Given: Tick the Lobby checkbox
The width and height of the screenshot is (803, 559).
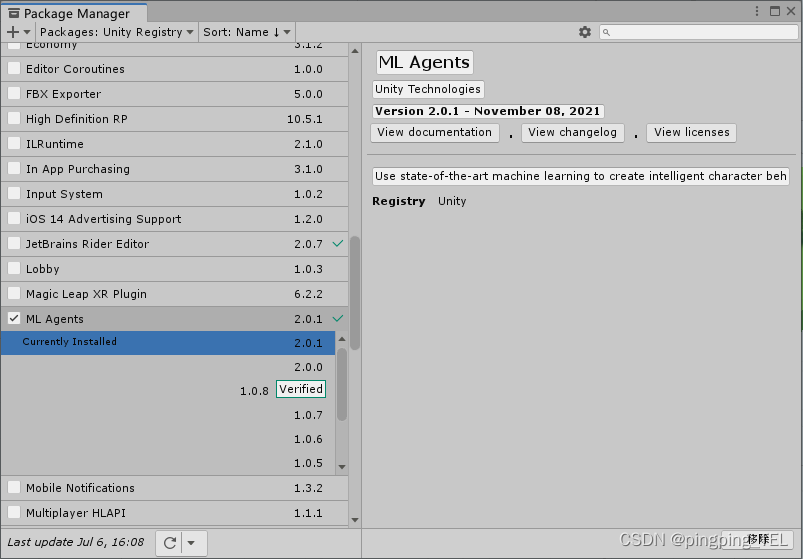Looking at the screenshot, I should point(14,269).
